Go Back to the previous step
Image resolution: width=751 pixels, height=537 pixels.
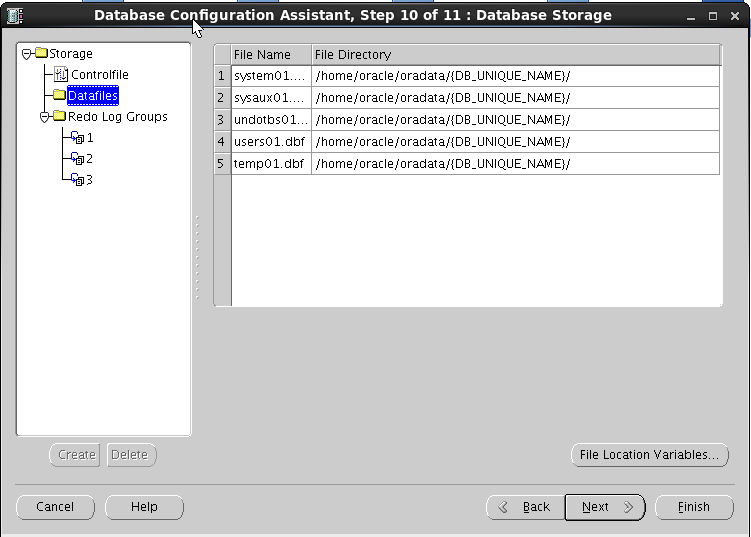click(526, 507)
